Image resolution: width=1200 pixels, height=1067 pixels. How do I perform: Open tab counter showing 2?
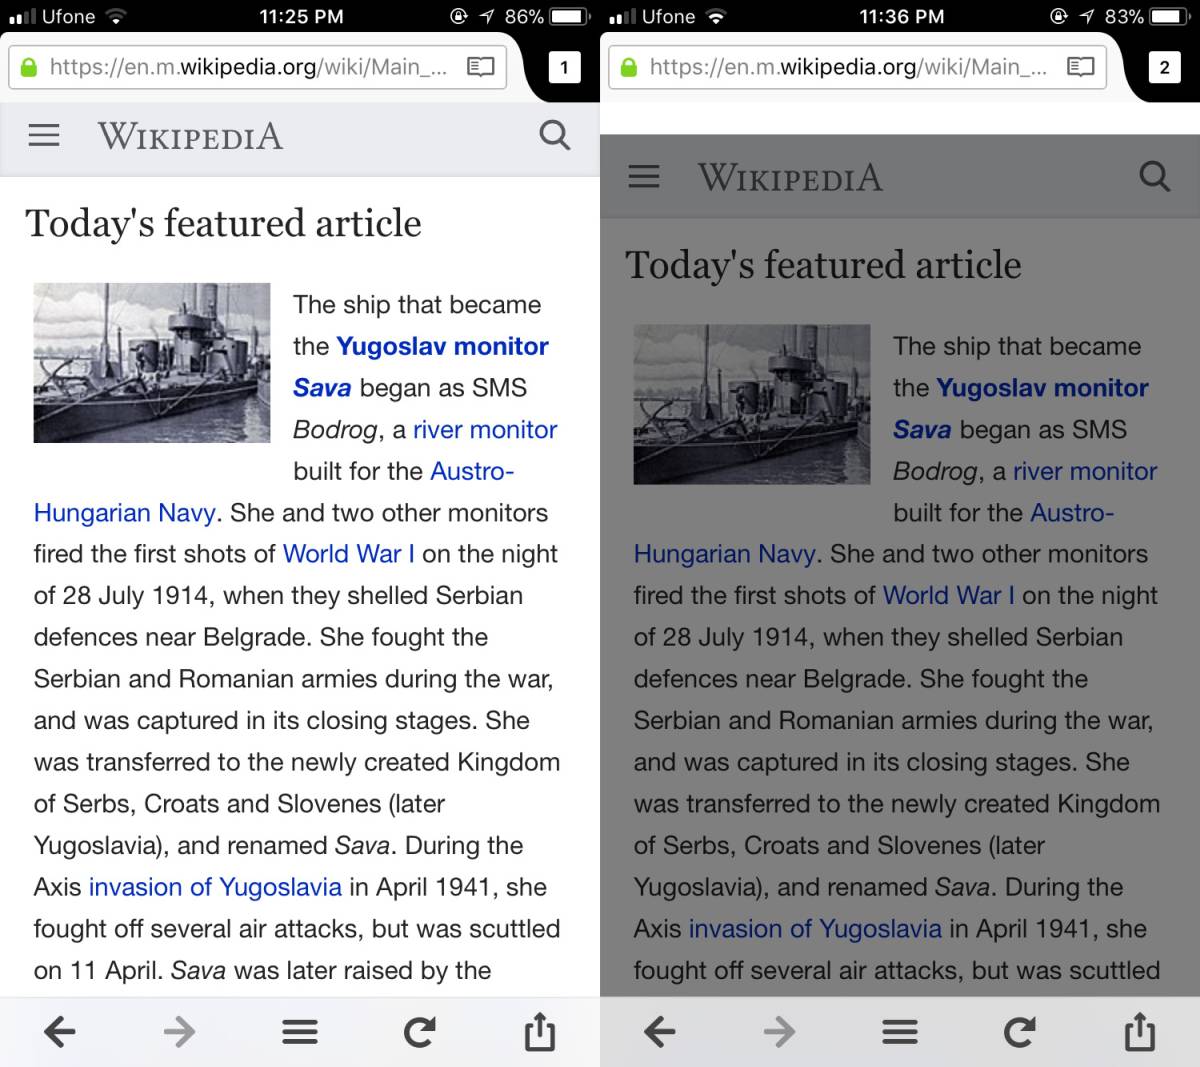(x=1164, y=67)
